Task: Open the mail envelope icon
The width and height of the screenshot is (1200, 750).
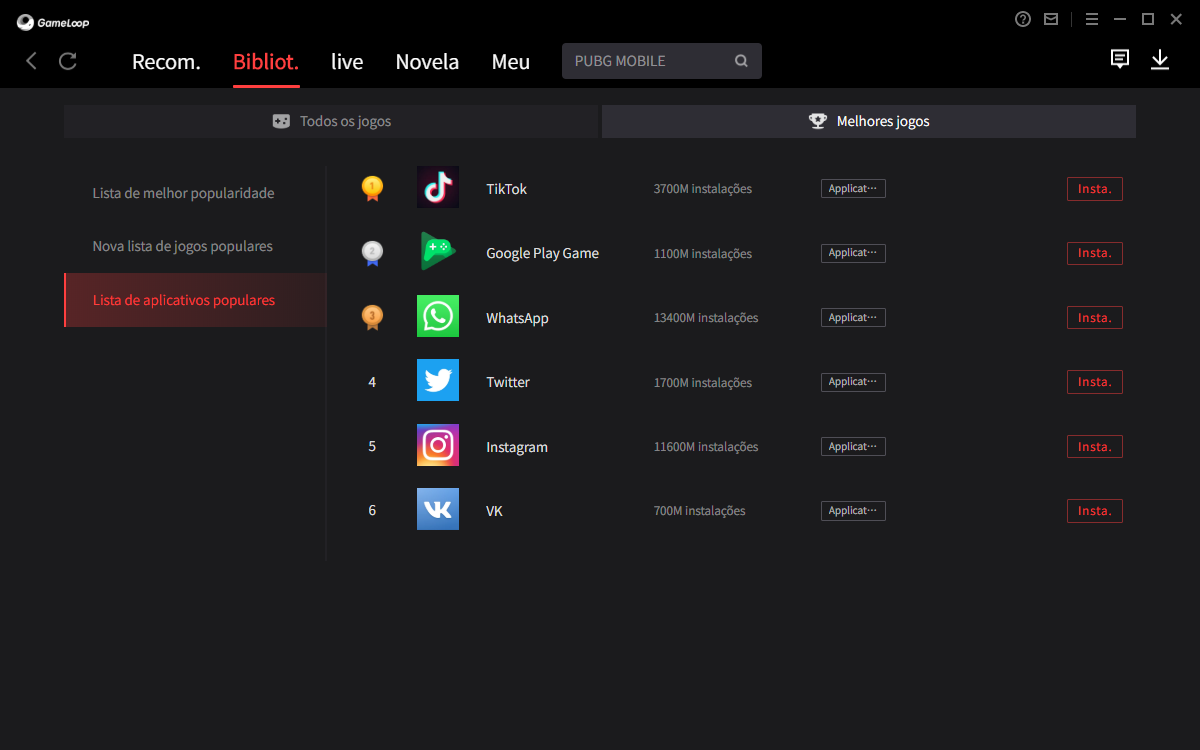Action: 1051,19
